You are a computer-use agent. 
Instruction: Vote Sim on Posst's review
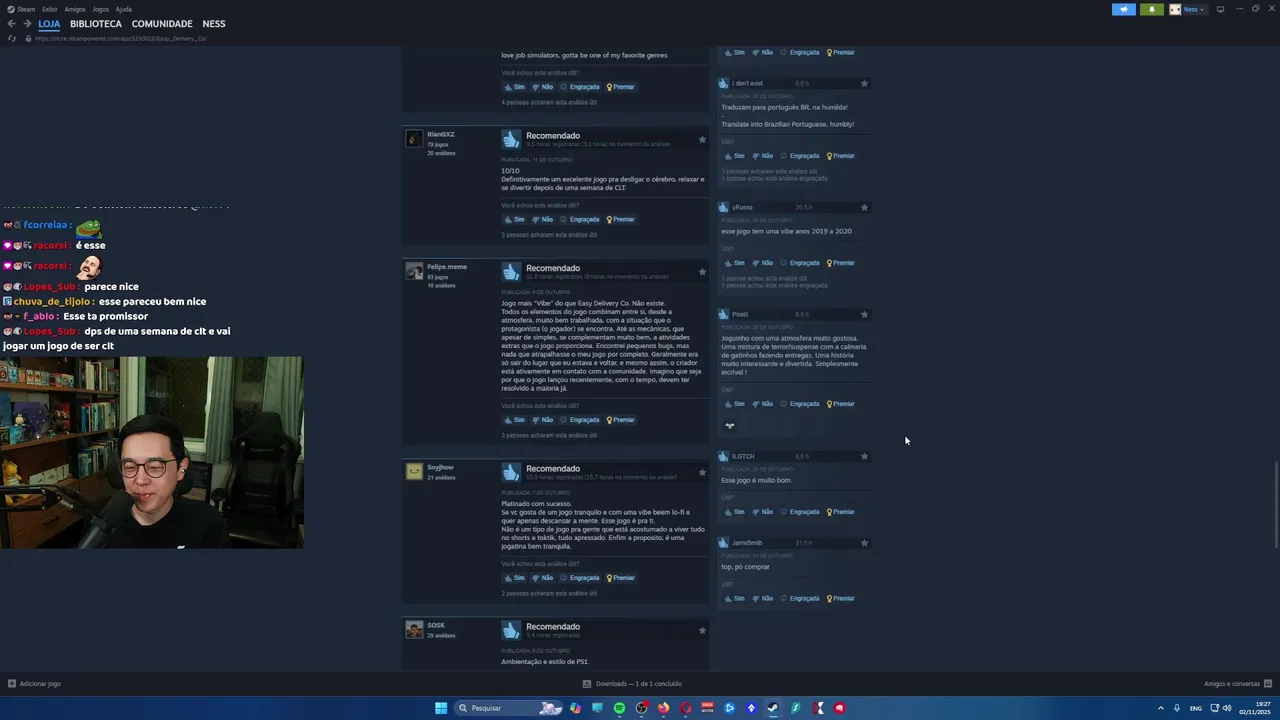[x=734, y=404]
